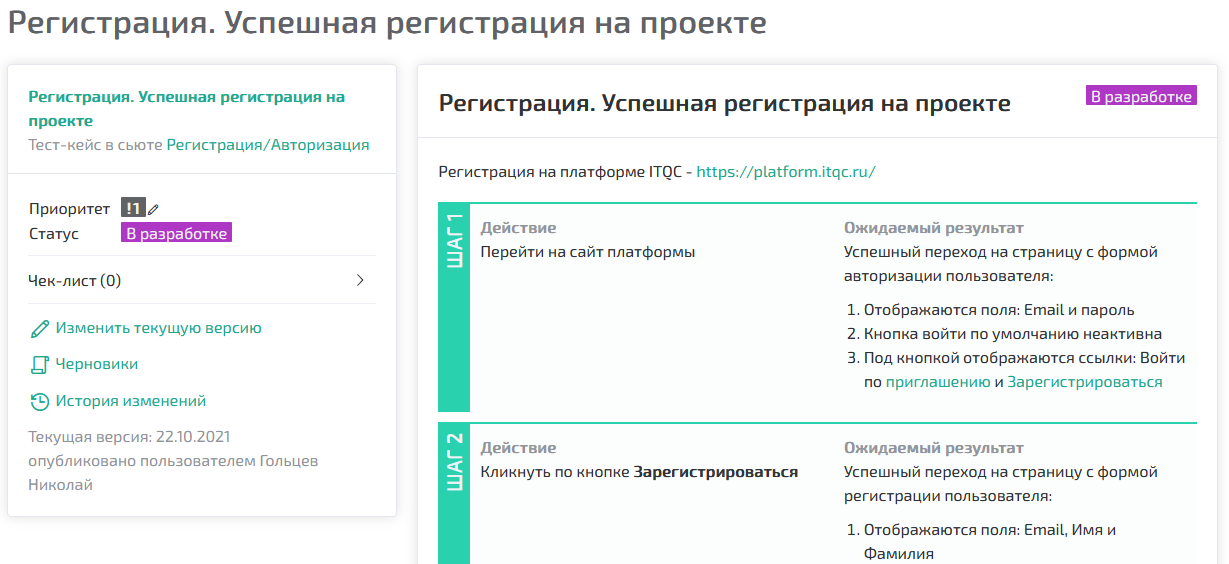The height and width of the screenshot is (564, 1229).
Task: Click the pencil icon for editing current version
Action: coord(39,328)
